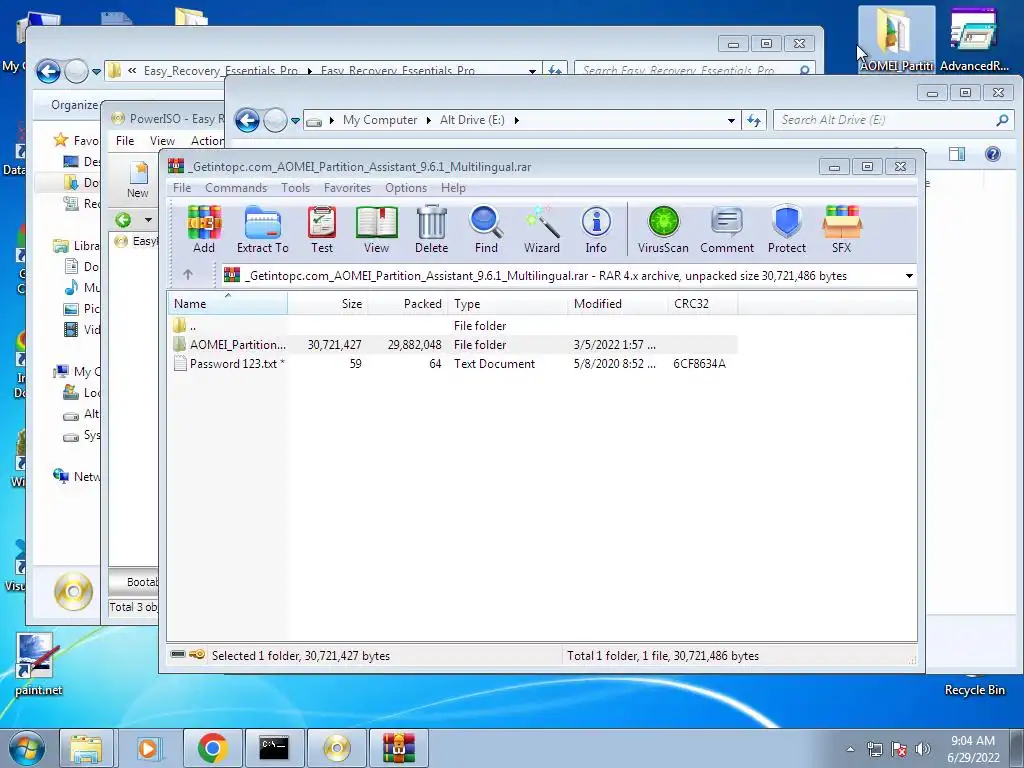Open Options menu in WinRAR
Viewport: 1024px width, 768px height.
click(406, 187)
